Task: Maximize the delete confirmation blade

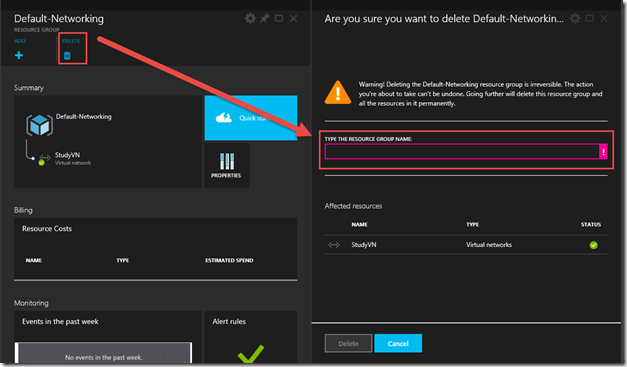Action: pyautogui.click(x=589, y=18)
